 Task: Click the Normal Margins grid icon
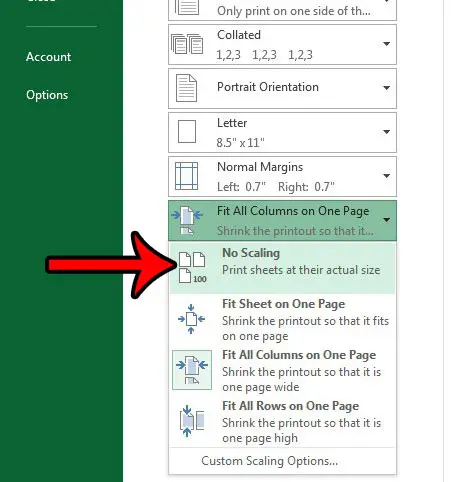click(186, 176)
